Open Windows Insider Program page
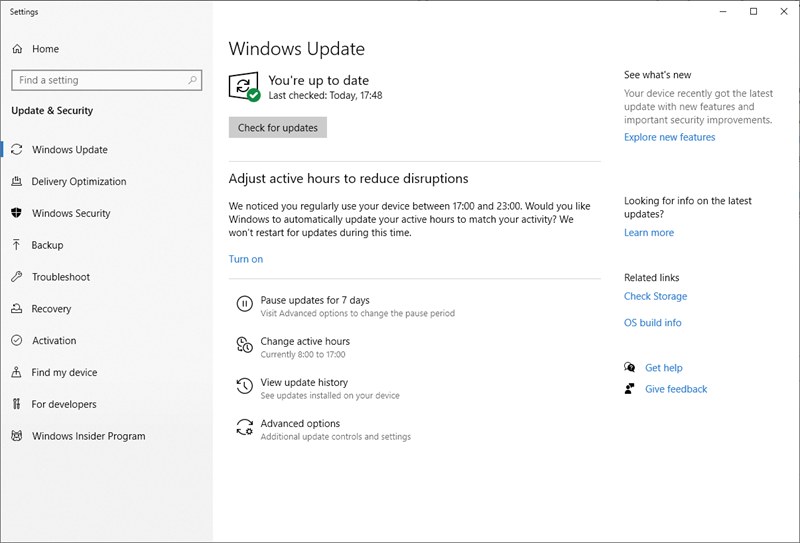 pyautogui.click(x=88, y=436)
